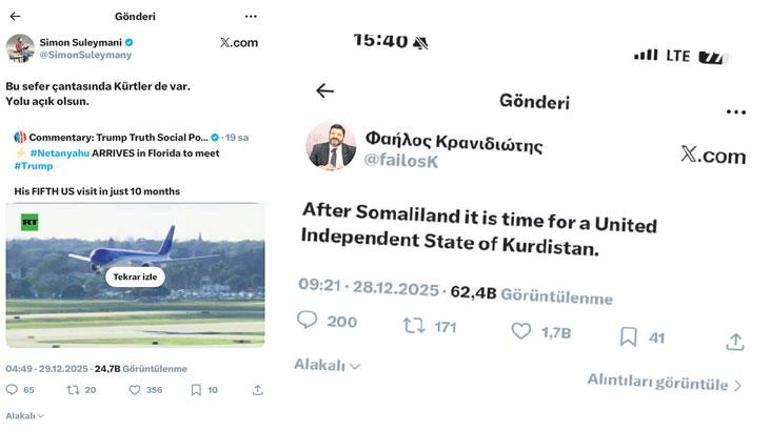
Task: Bookmark the post with 10 bookmarks
Action: (x=196, y=390)
